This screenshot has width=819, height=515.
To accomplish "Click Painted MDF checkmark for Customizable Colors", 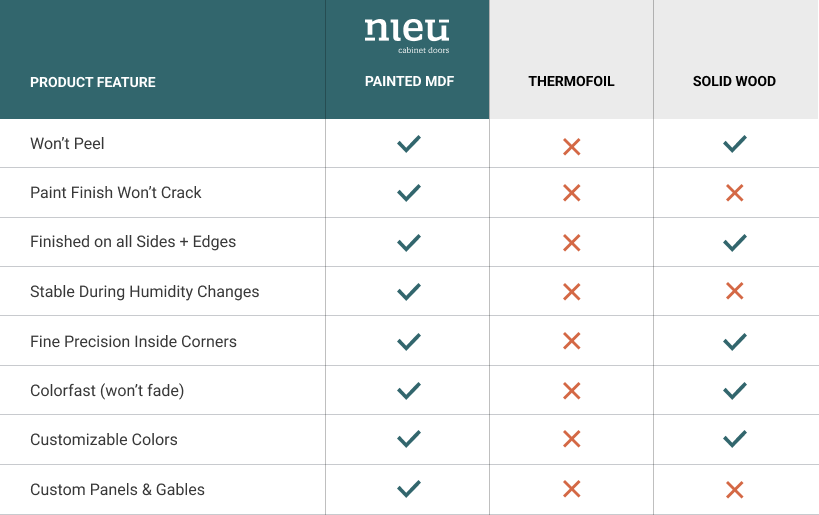I will pos(409,439).
